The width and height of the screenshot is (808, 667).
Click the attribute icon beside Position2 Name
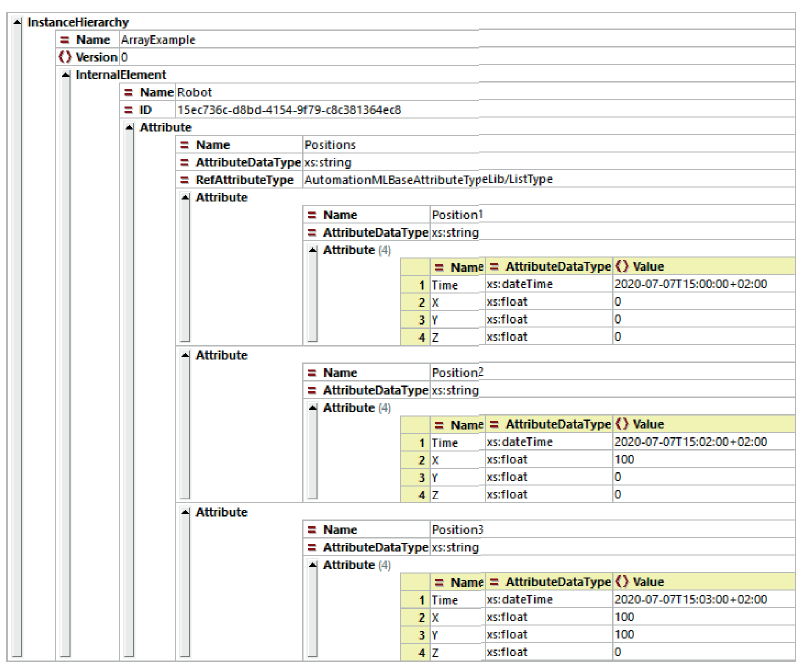click(311, 373)
